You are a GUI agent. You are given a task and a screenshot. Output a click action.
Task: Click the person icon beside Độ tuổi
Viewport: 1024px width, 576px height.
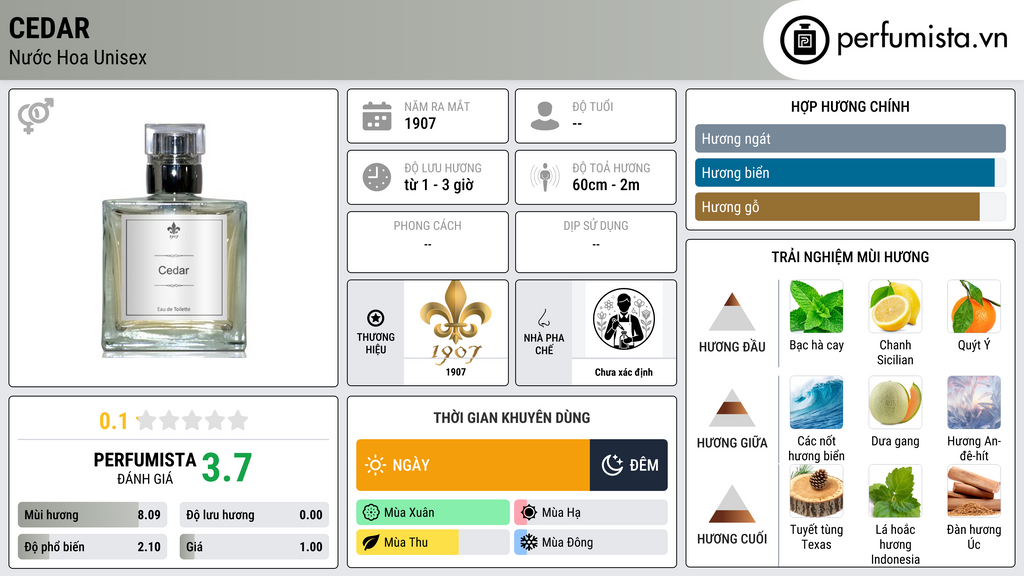coord(545,116)
